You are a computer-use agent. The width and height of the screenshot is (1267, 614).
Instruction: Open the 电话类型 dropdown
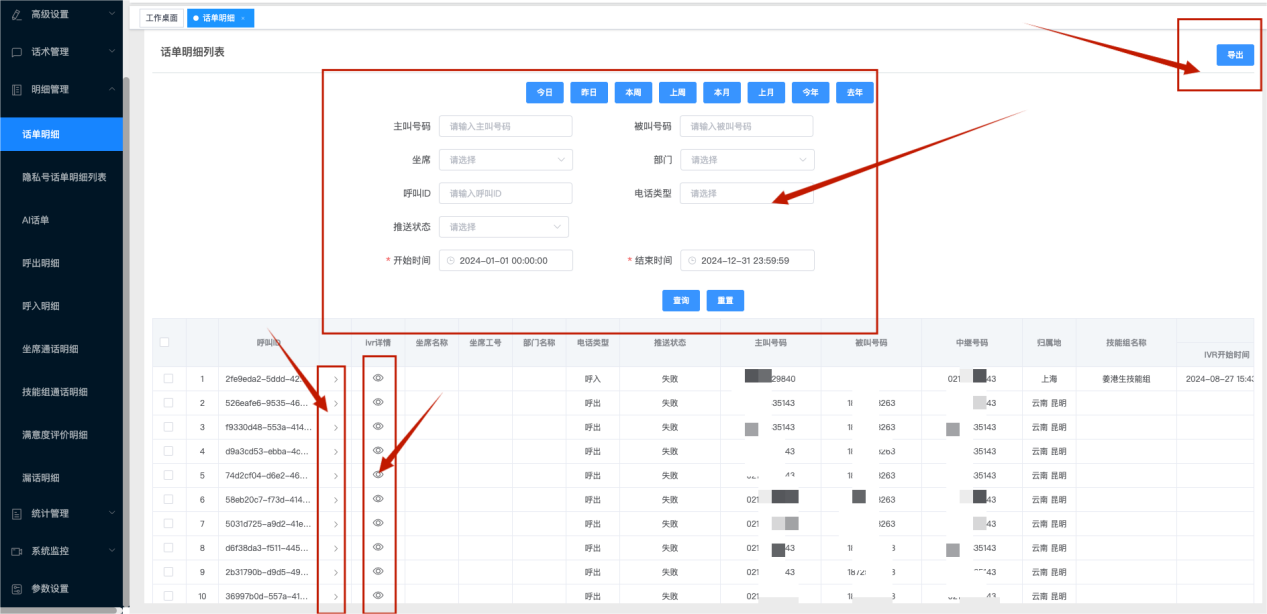pos(747,193)
